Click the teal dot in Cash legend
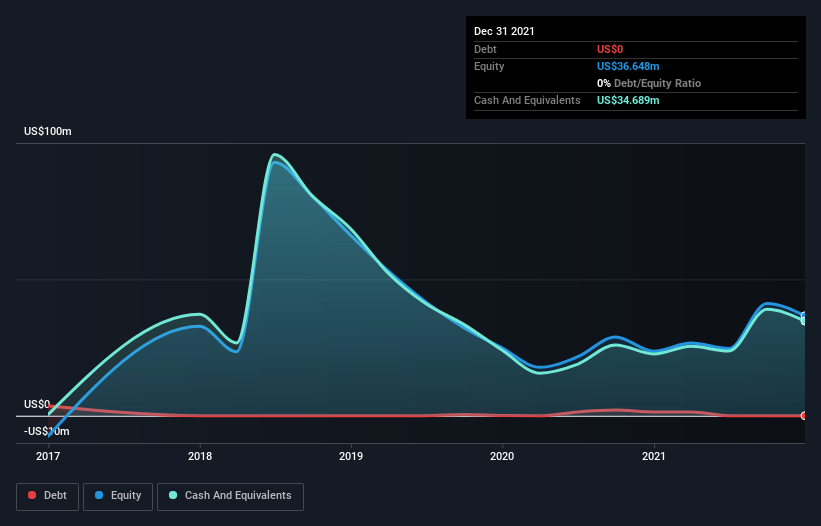 pos(173,495)
